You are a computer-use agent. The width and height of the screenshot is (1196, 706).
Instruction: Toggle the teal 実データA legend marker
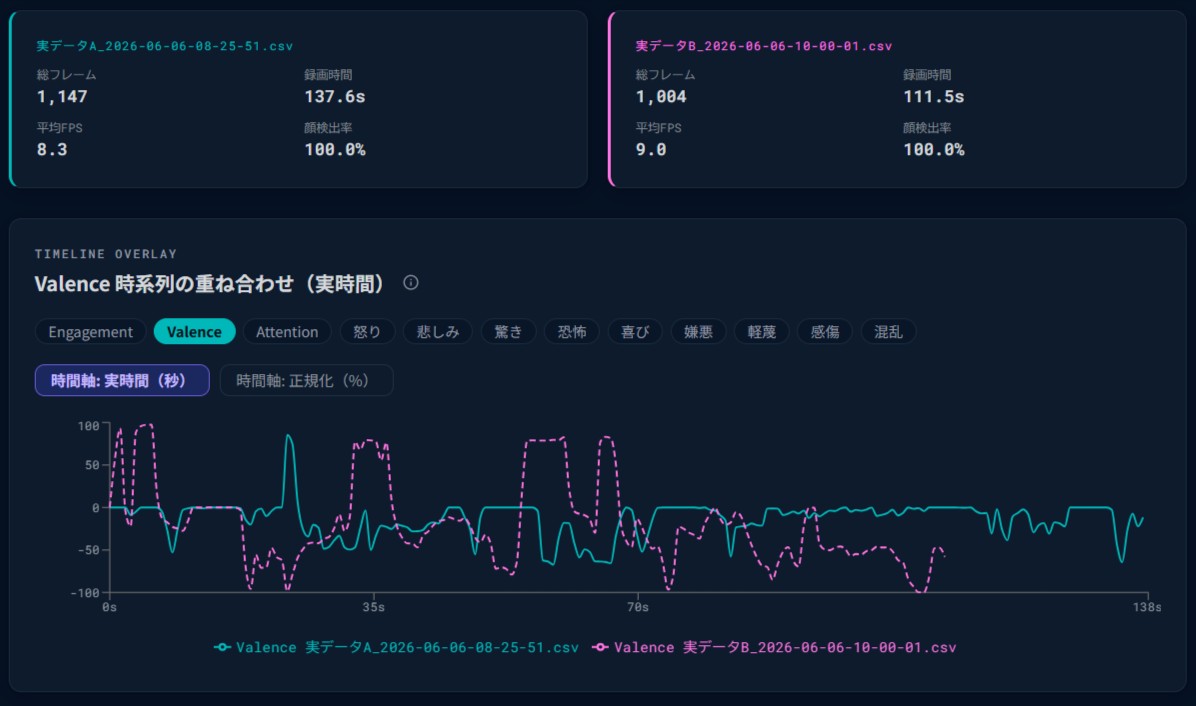coord(222,647)
